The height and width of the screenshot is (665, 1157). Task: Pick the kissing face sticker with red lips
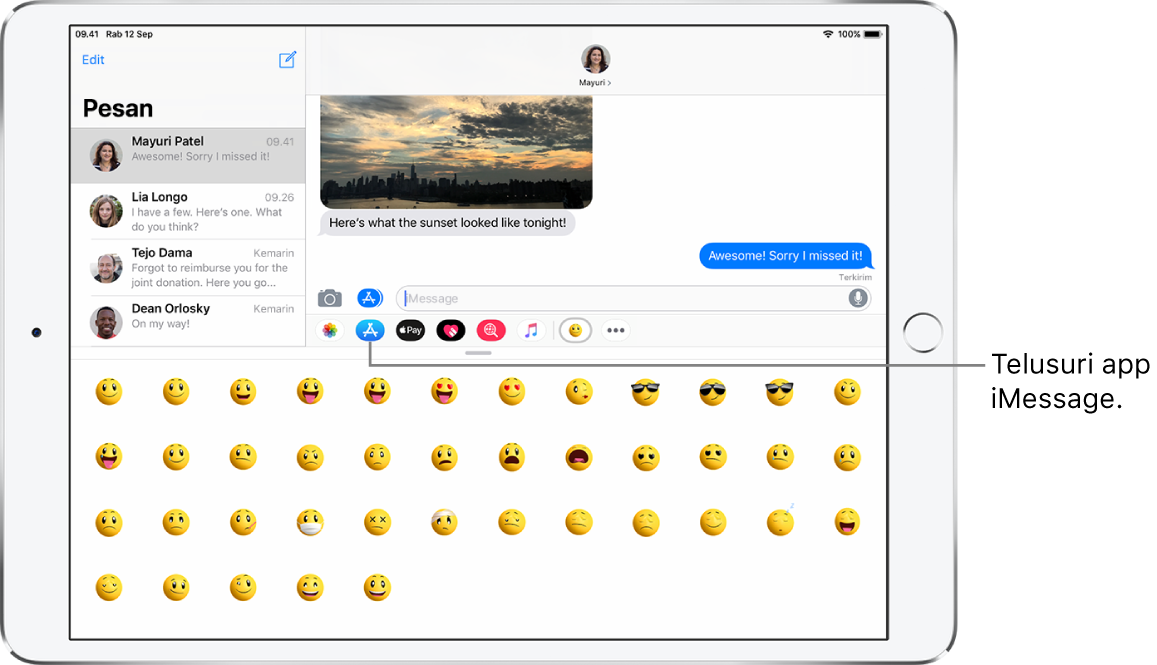pyautogui.click(x=579, y=392)
